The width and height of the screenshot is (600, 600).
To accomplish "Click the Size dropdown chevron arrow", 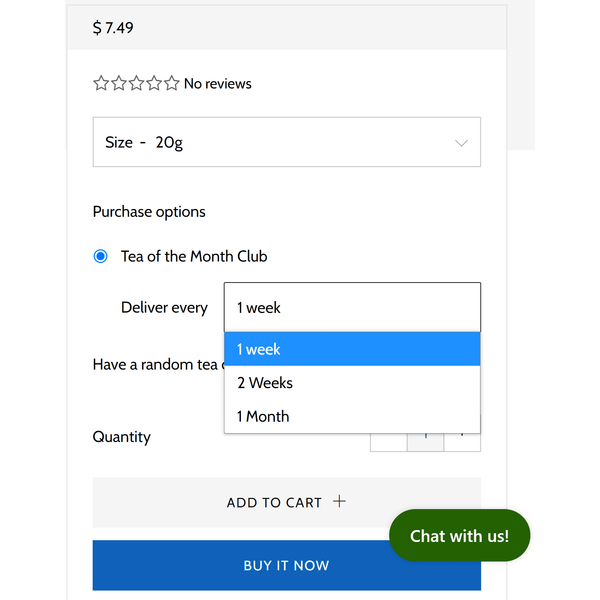I will click(461, 143).
